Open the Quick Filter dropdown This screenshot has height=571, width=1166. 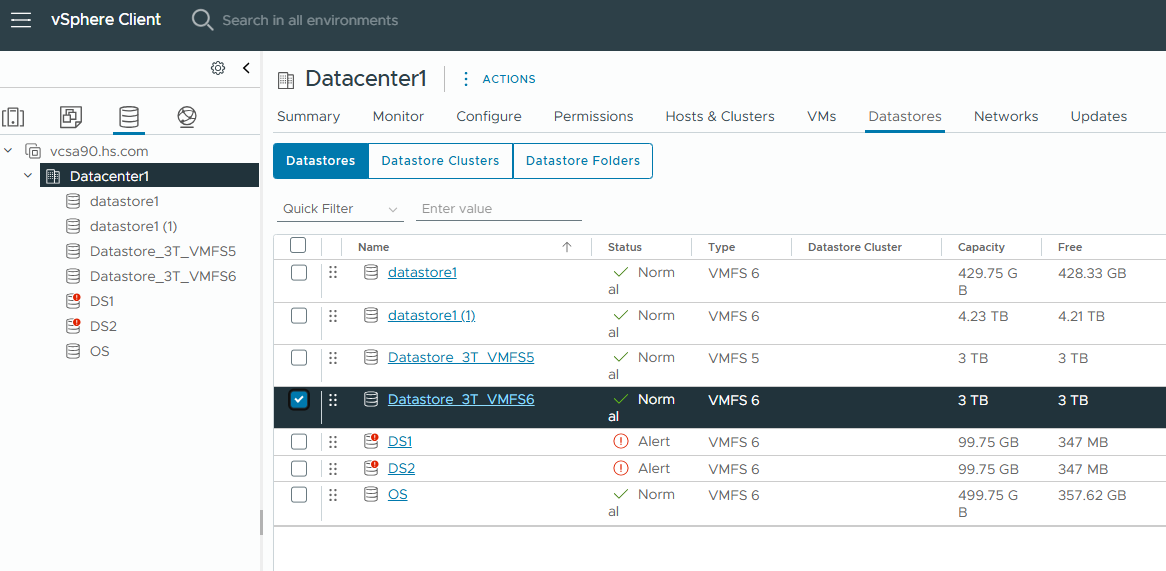339,209
